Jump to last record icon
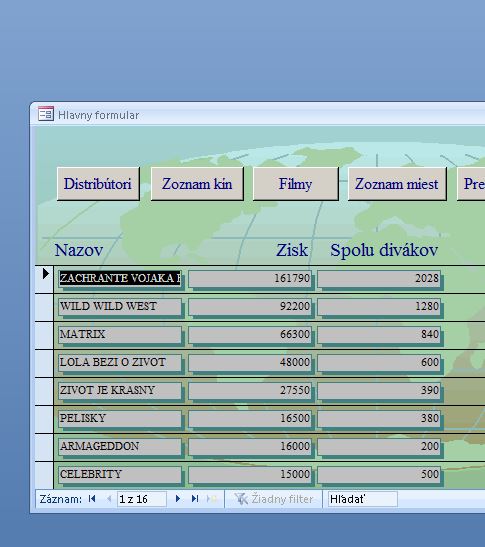The height and width of the screenshot is (547, 485). point(195,499)
